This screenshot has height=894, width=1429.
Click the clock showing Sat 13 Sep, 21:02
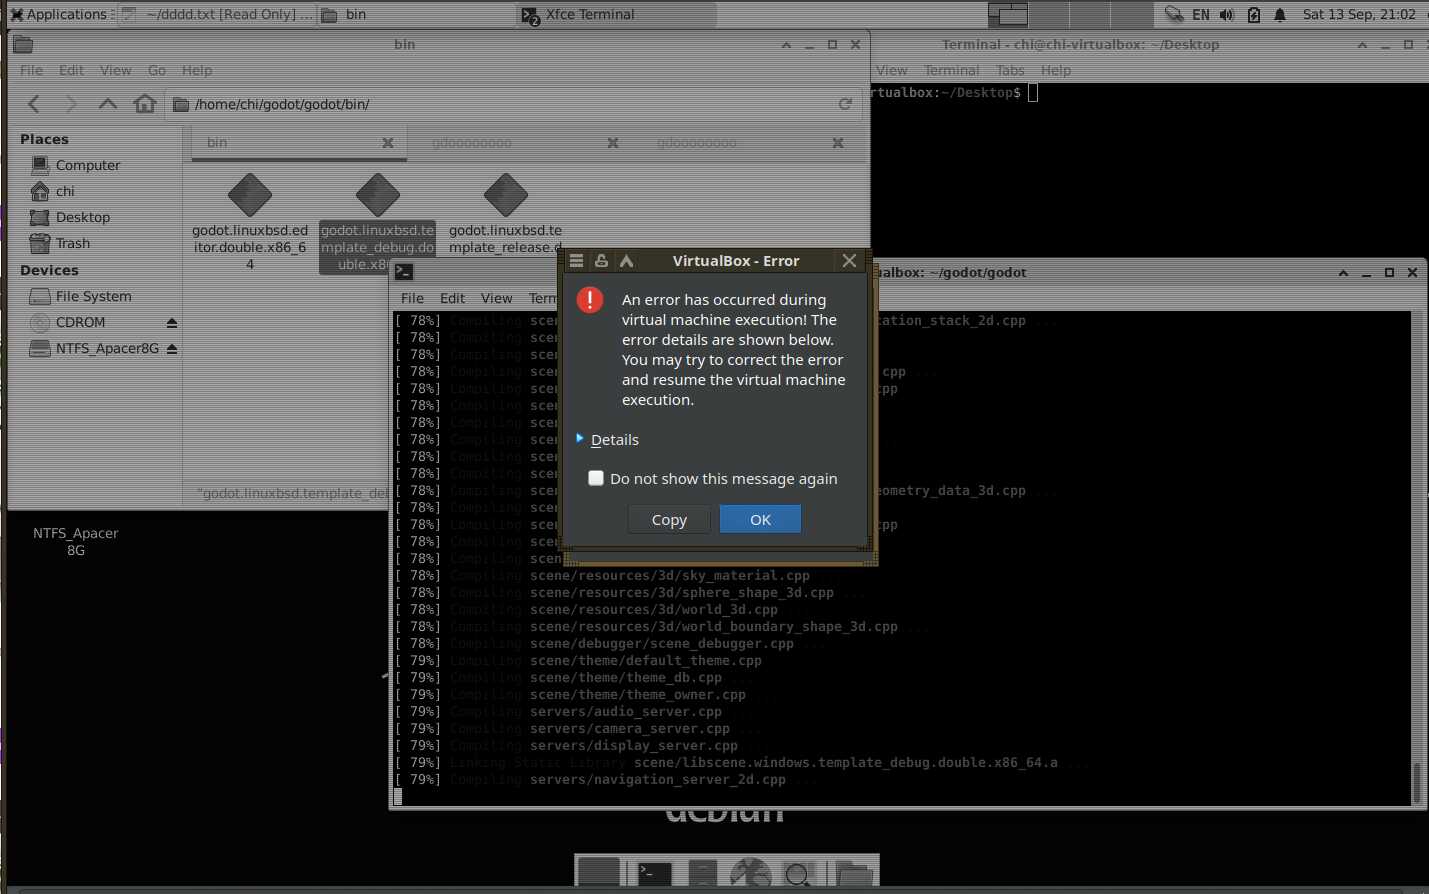pyautogui.click(x=1359, y=14)
